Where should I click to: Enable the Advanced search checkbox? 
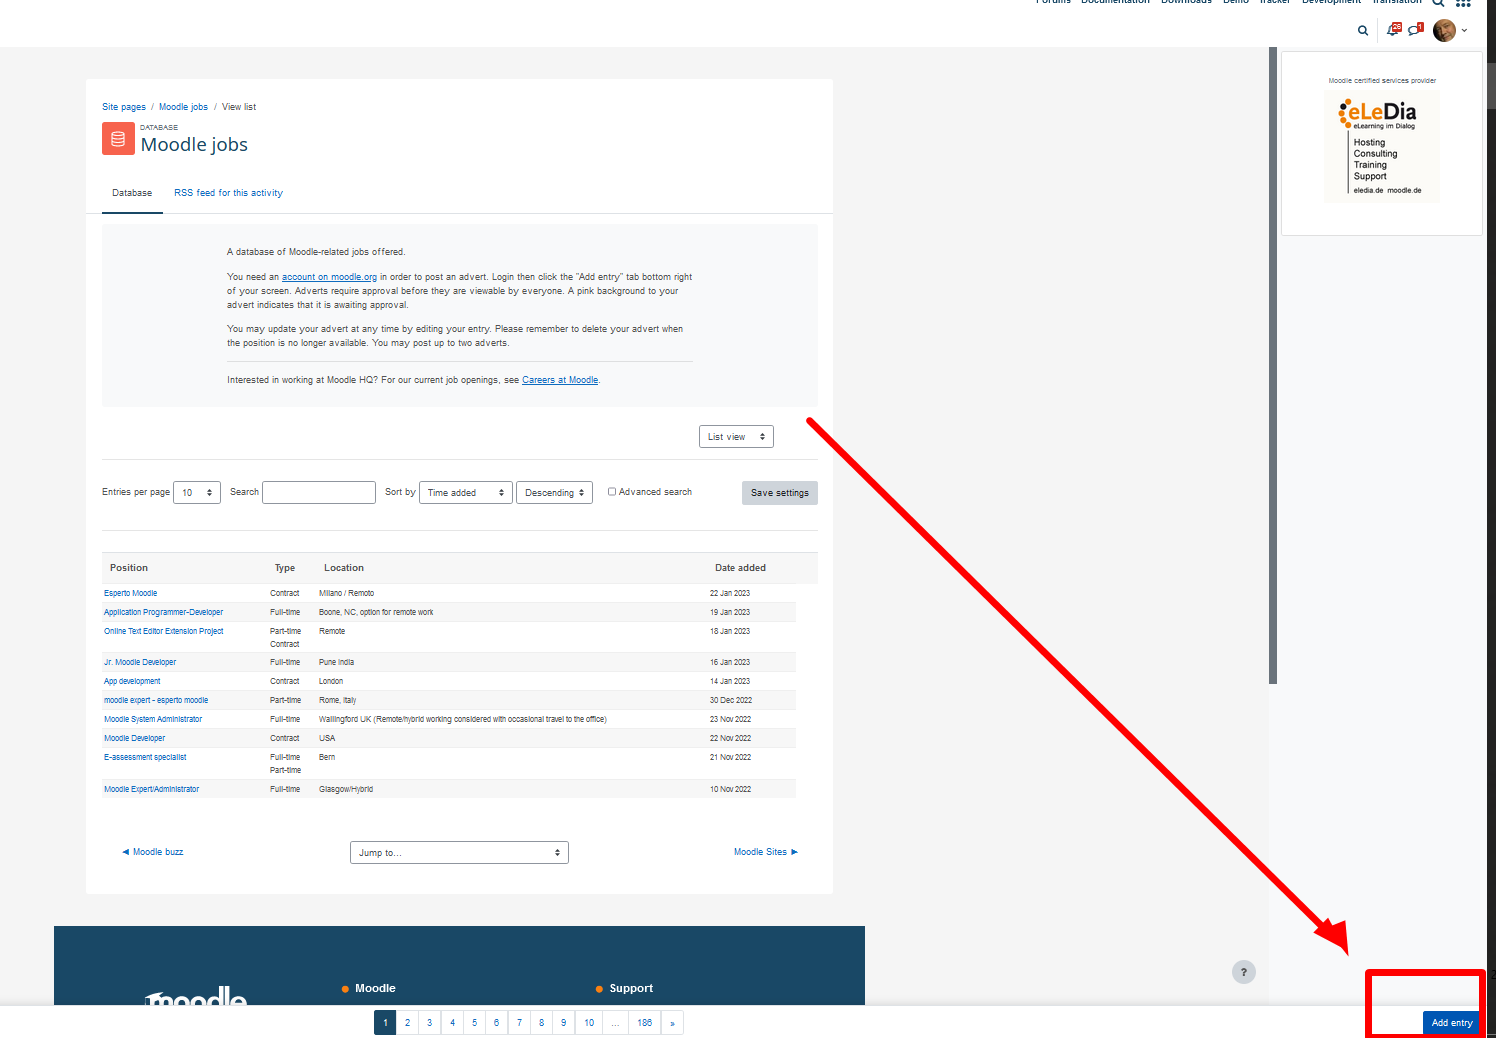click(612, 492)
